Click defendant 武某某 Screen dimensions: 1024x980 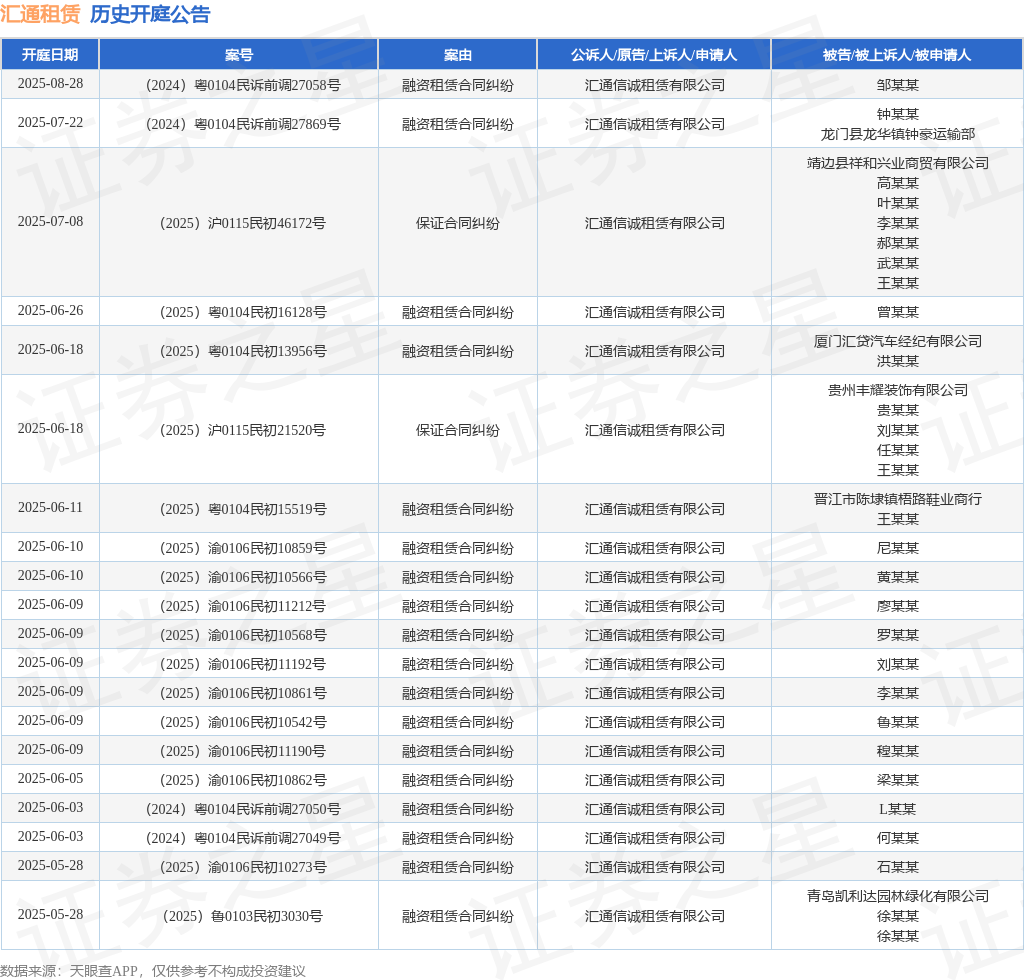click(x=898, y=263)
